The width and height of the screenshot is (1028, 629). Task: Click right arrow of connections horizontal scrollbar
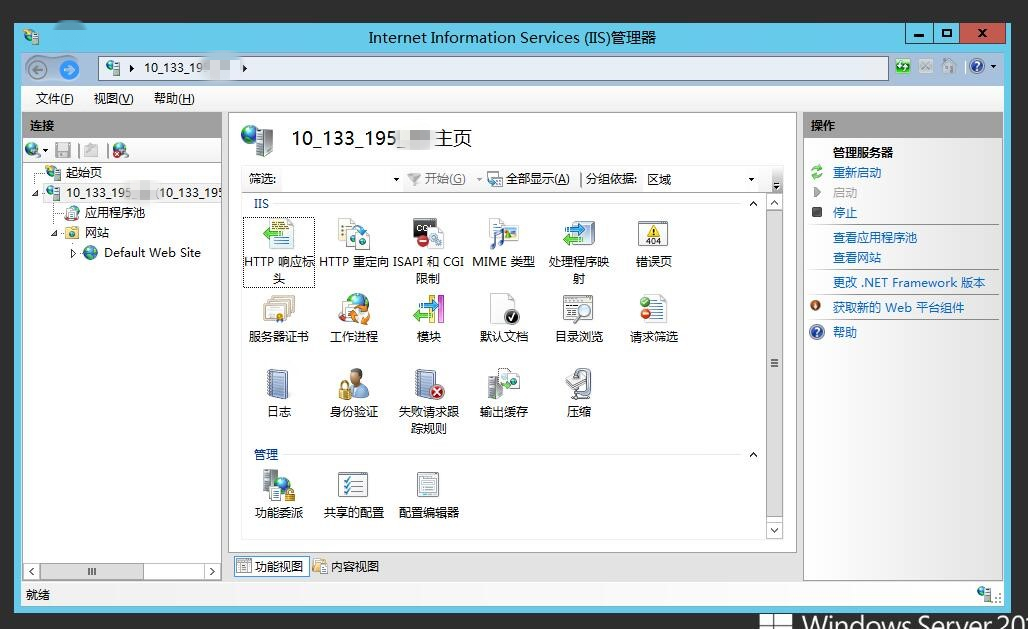point(212,571)
